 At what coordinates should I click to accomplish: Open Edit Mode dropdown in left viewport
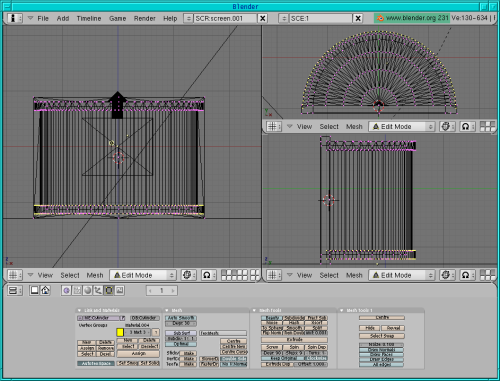click(143, 275)
